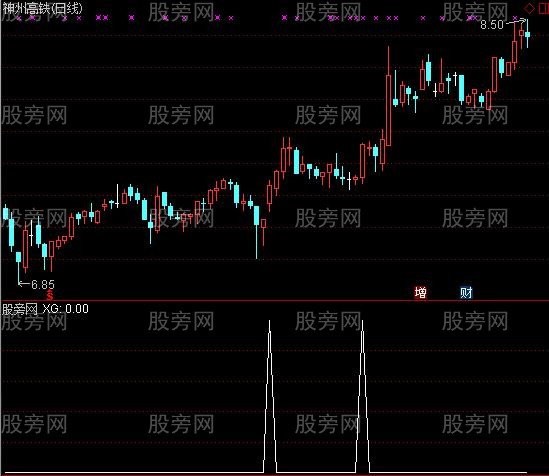Open the 财 financial info marker
549x476 pixels.
pyautogui.click(x=466, y=292)
